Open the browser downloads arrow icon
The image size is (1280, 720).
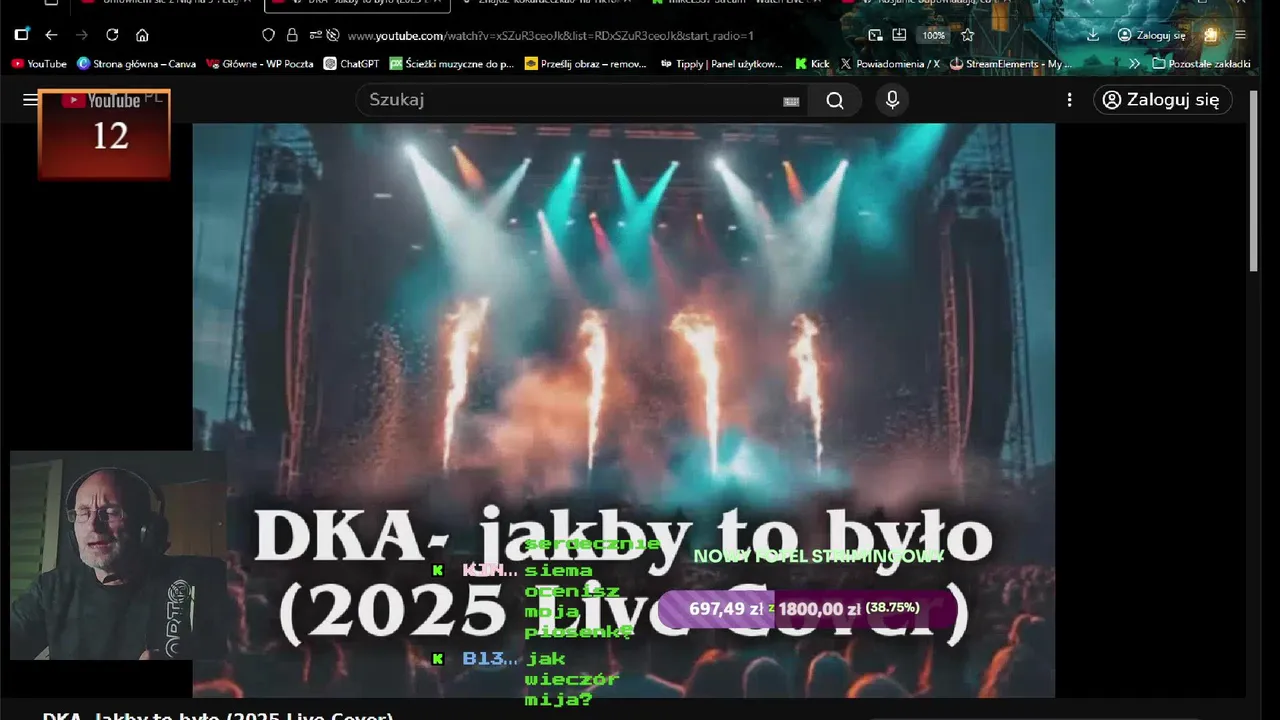(x=1093, y=35)
